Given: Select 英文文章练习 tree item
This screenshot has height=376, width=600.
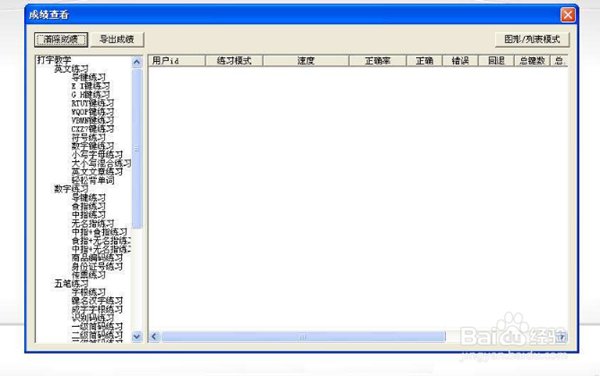Looking at the screenshot, I should click(x=97, y=172).
